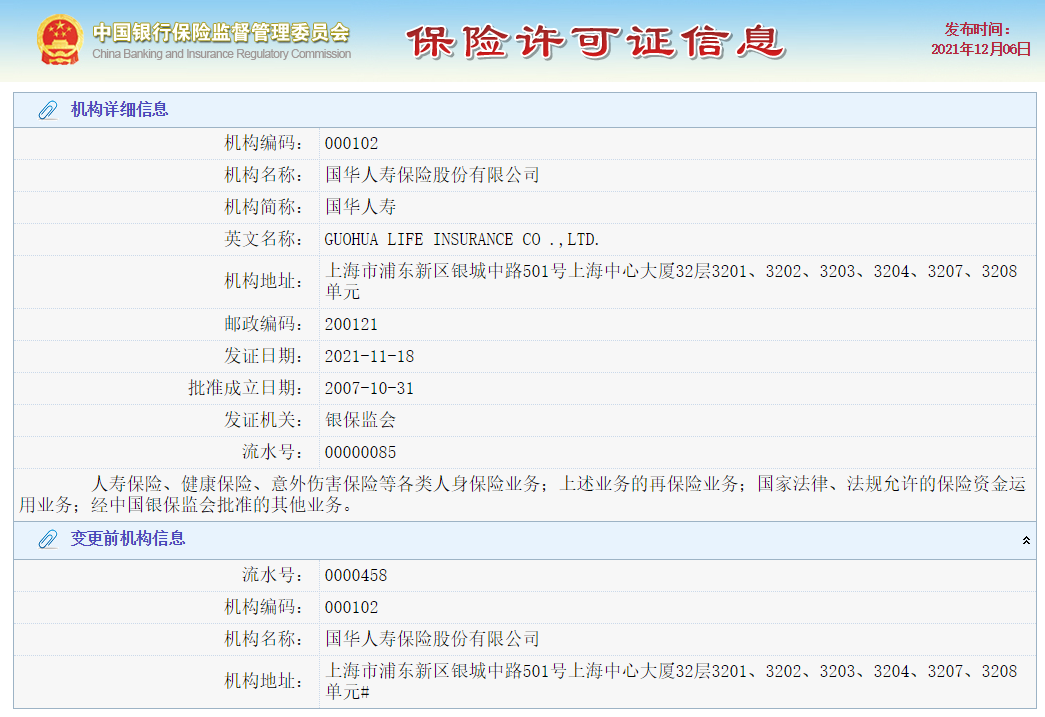
Task: Click 国华人寿保险股份有限公司 in the 变更前 section
Action: pyautogui.click(x=432, y=640)
